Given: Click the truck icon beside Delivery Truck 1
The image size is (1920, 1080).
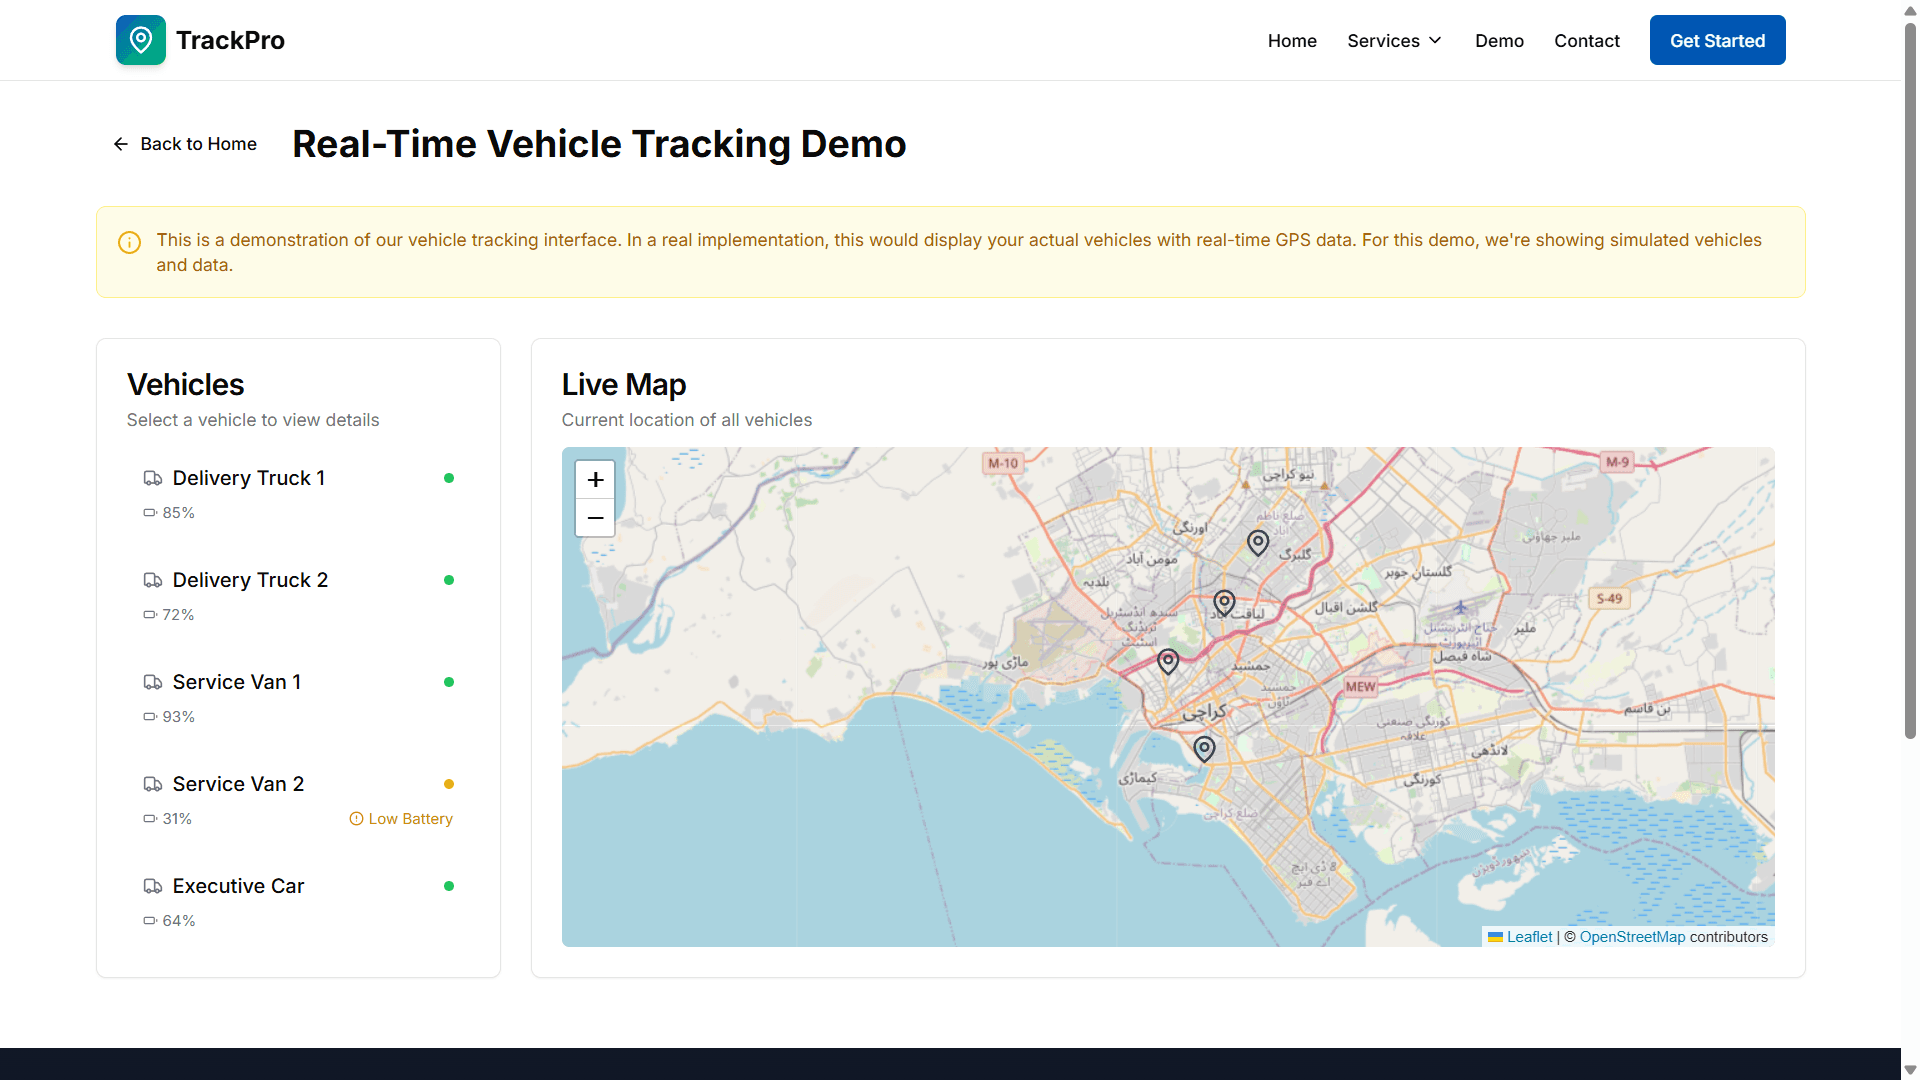Looking at the screenshot, I should click(x=153, y=478).
